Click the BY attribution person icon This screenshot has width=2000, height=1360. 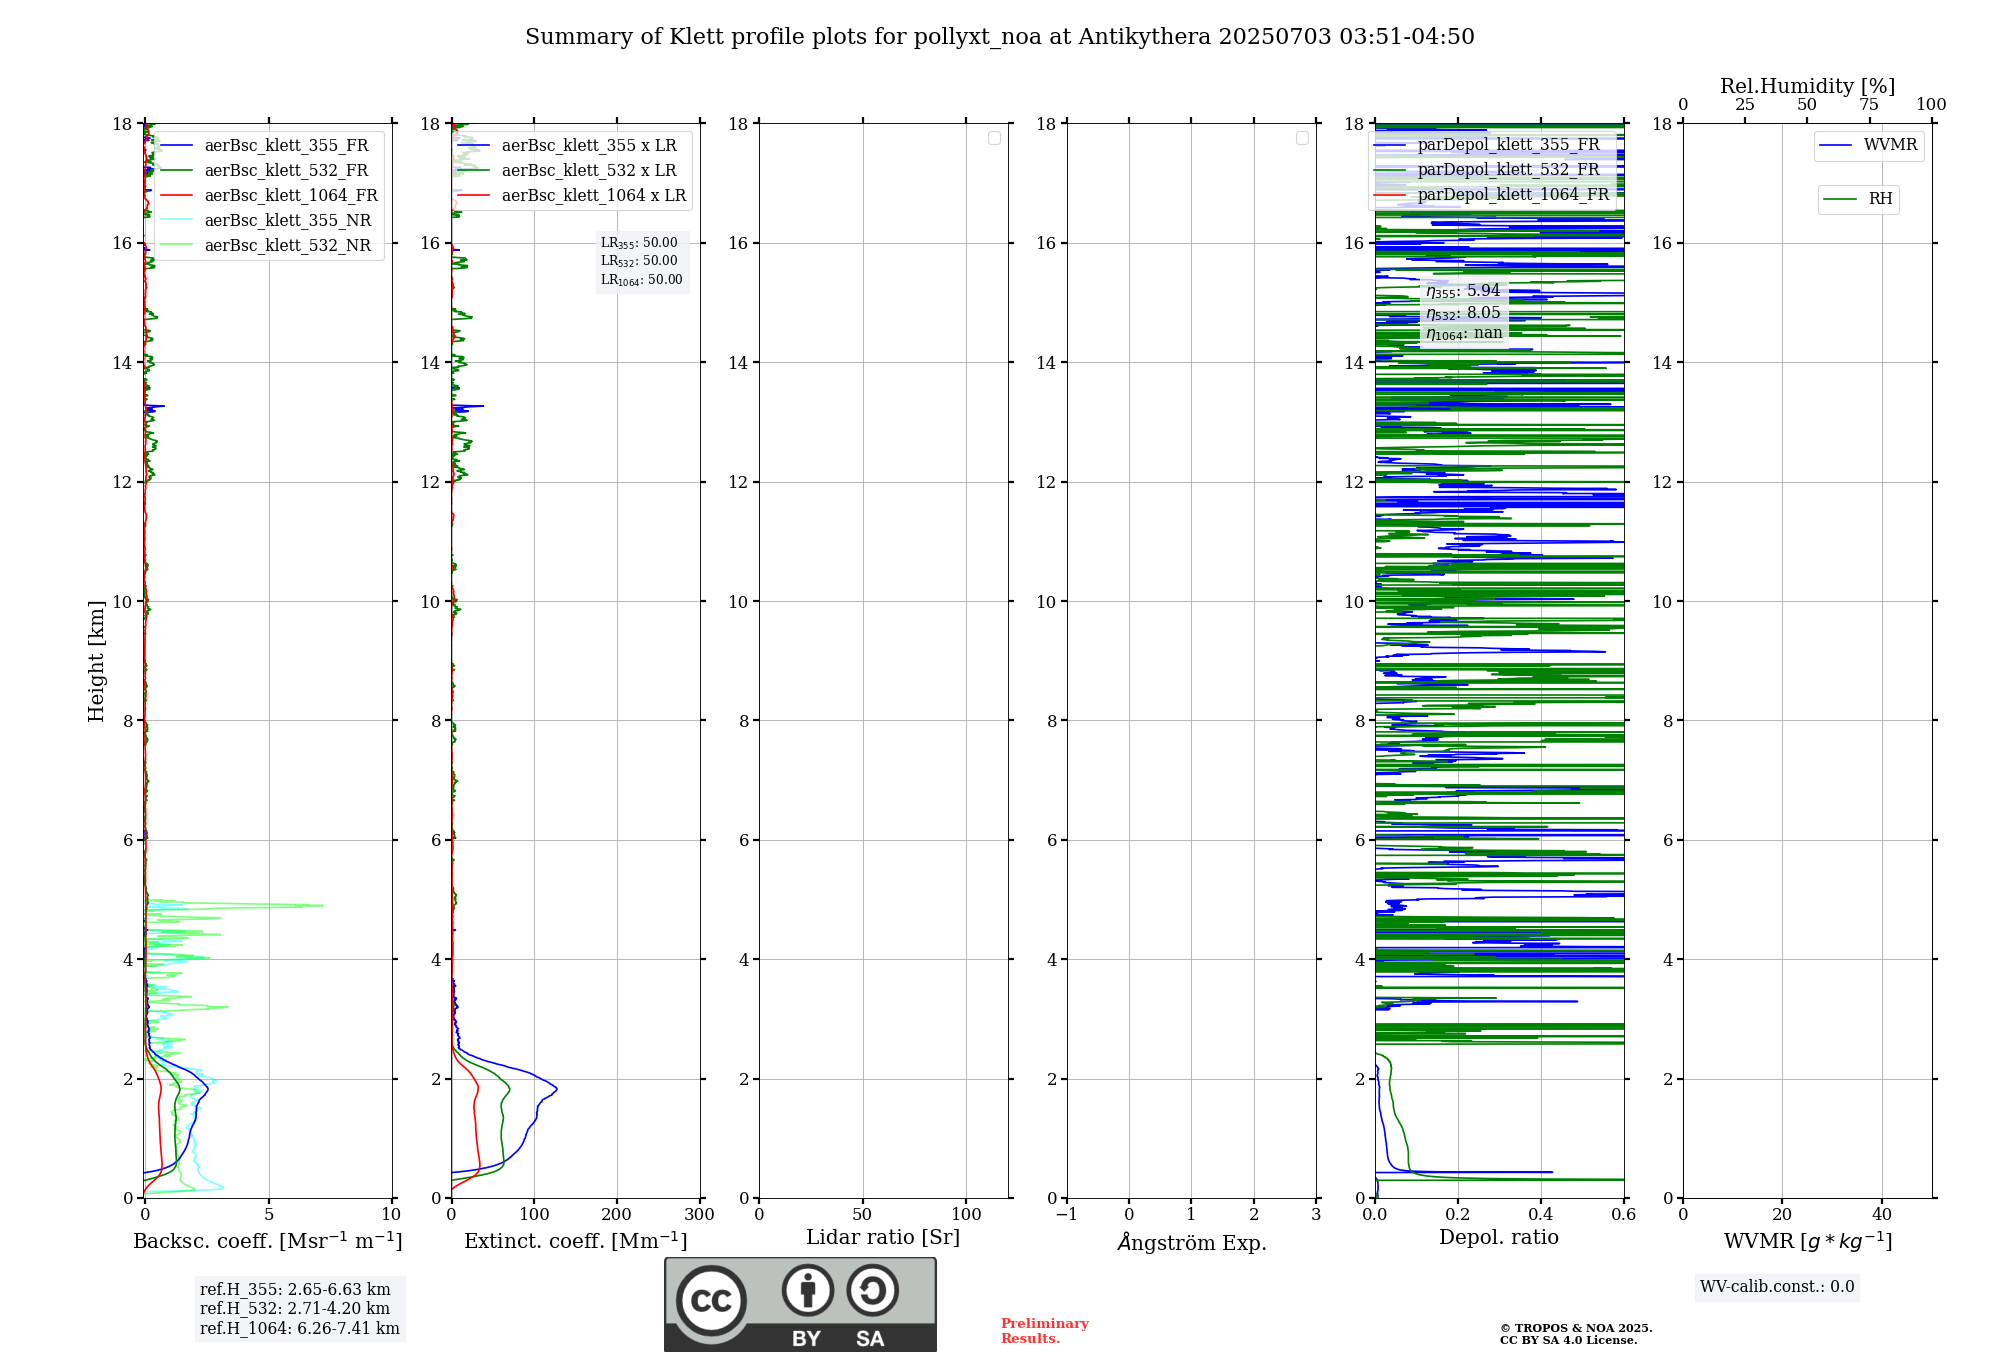[808, 1290]
